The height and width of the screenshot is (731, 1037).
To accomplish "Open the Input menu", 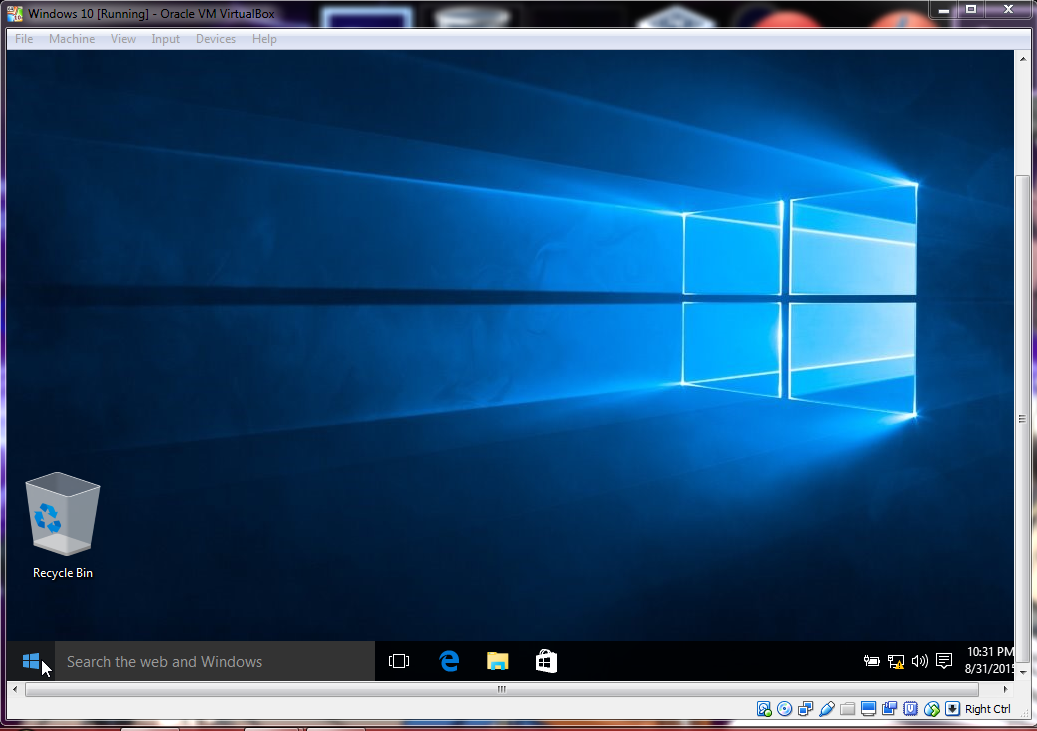I will click(x=165, y=39).
